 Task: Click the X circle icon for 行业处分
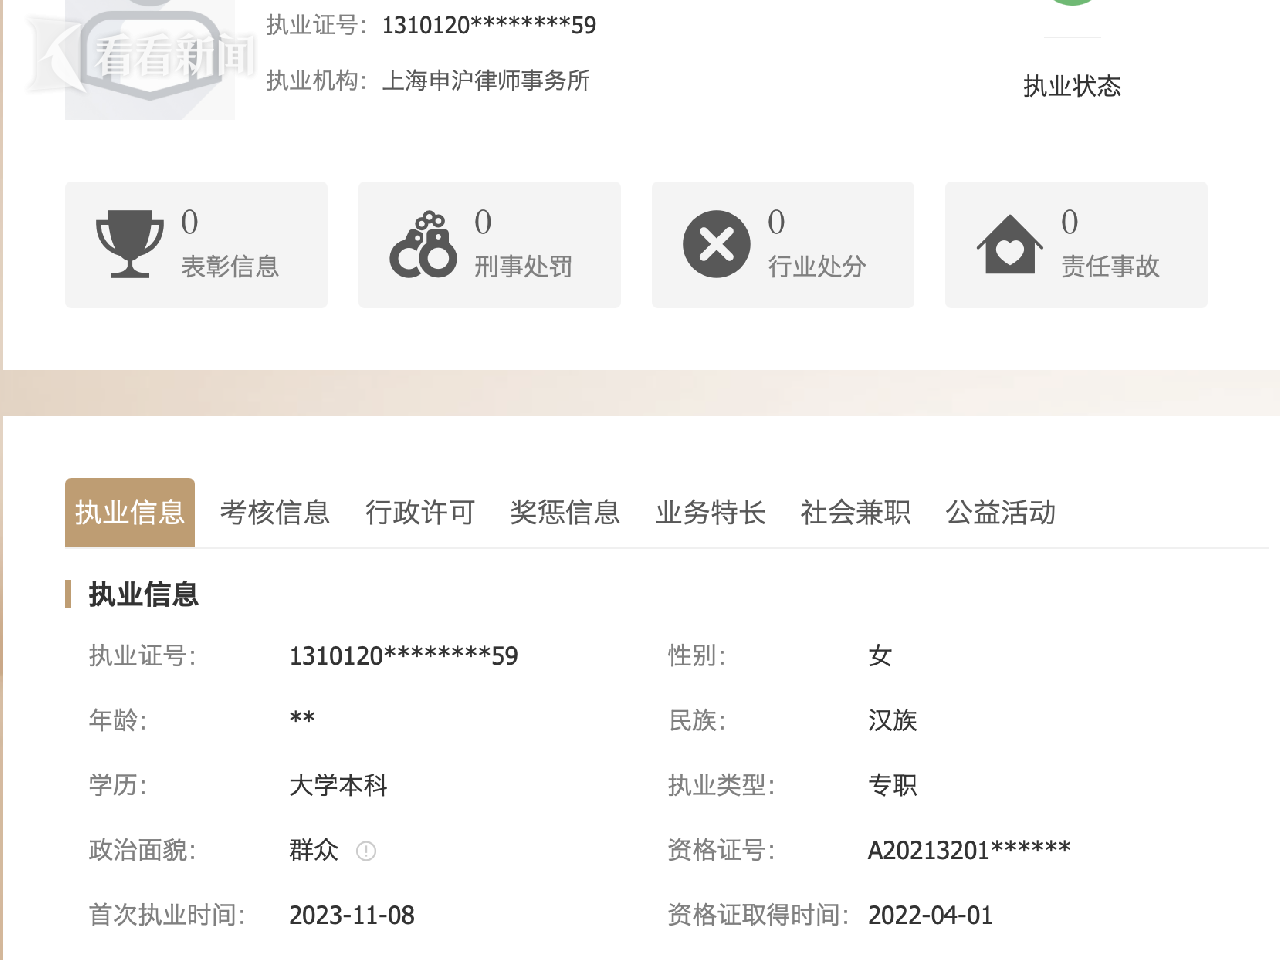[716, 244]
